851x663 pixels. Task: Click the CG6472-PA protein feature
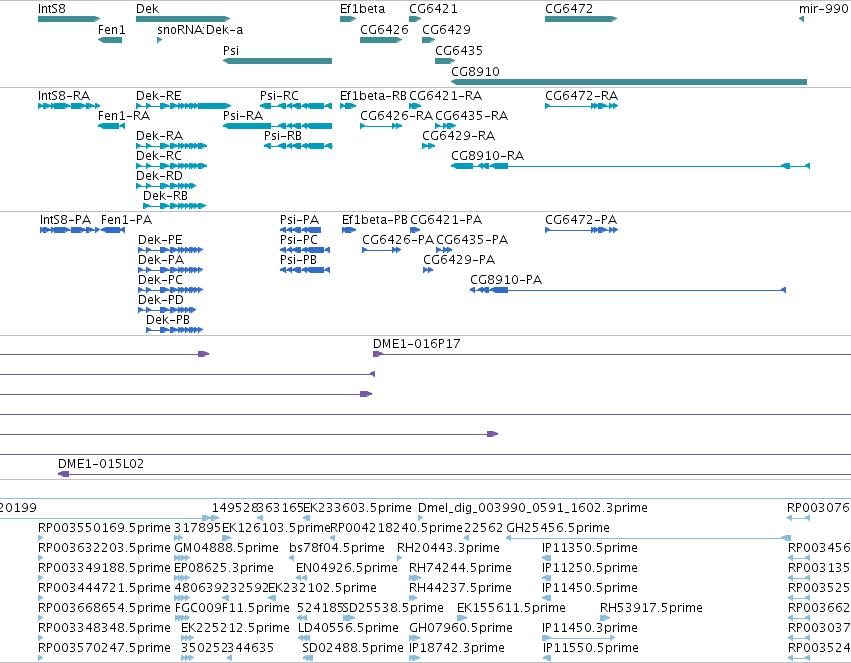581,230
